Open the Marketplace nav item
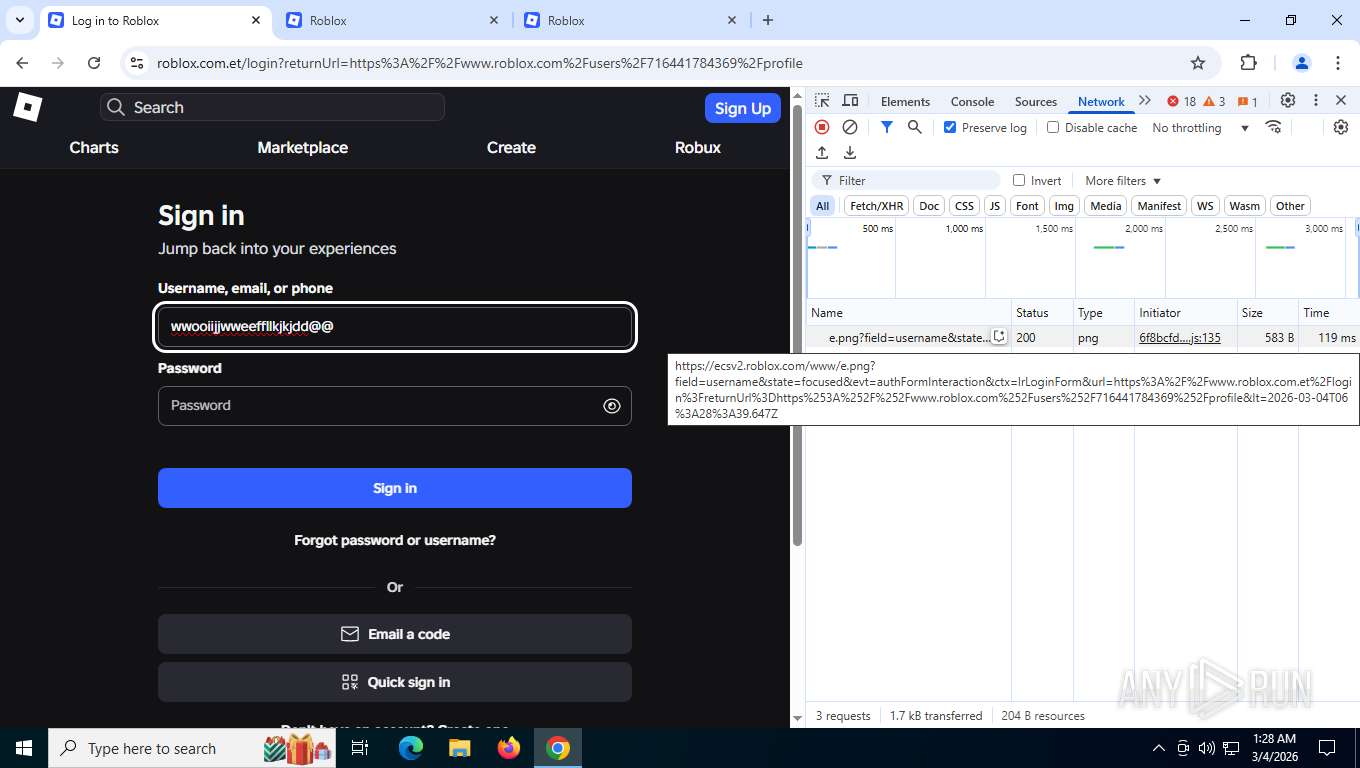1360x768 pixels. point(303,147)
